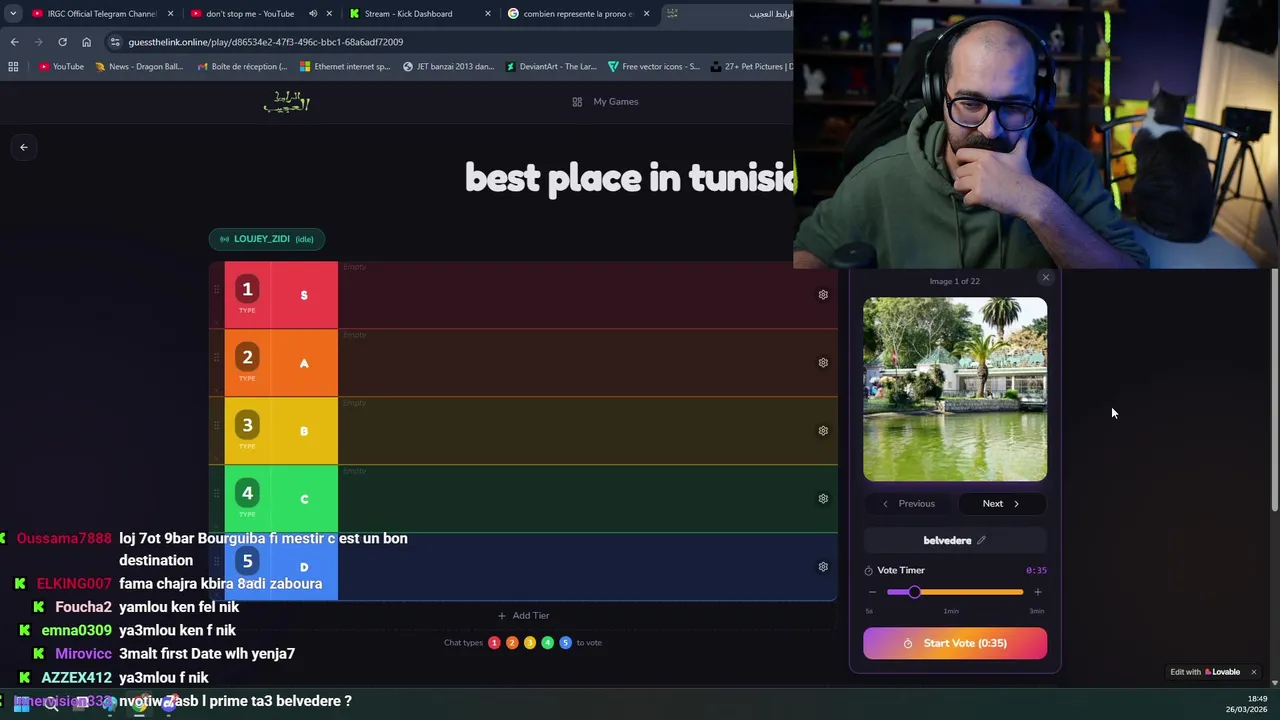This screenshot has height=720, width=1280.
Task: Click Start Vote (0:35) button
Action: [955, 643]
